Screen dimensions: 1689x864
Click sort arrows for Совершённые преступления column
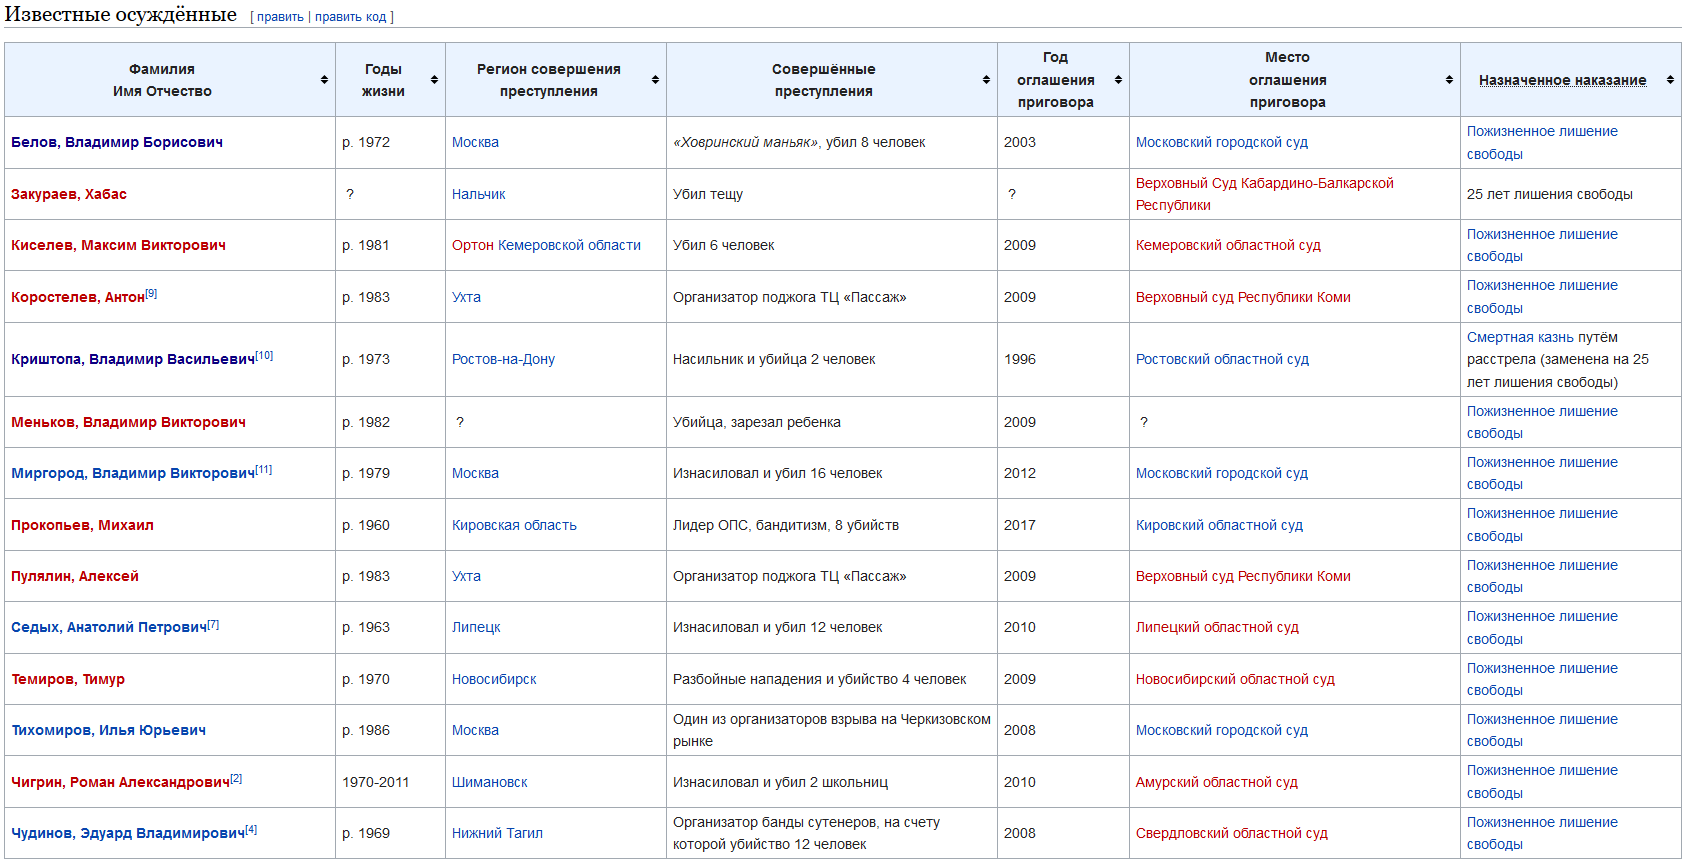coord(986,80)
